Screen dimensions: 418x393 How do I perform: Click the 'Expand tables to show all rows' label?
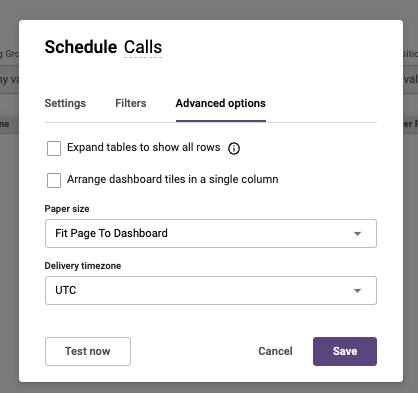point(144,147)
